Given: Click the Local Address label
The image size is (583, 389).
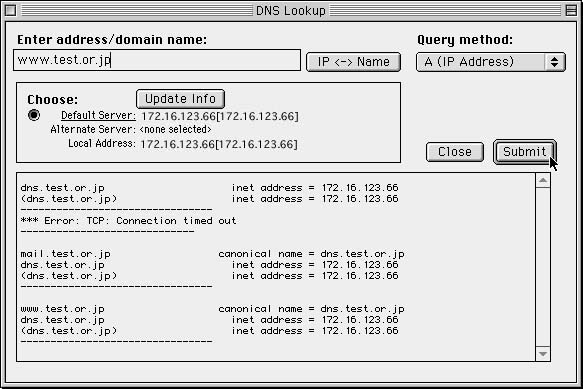Looking at the screenshot, I should coord(102,144).
